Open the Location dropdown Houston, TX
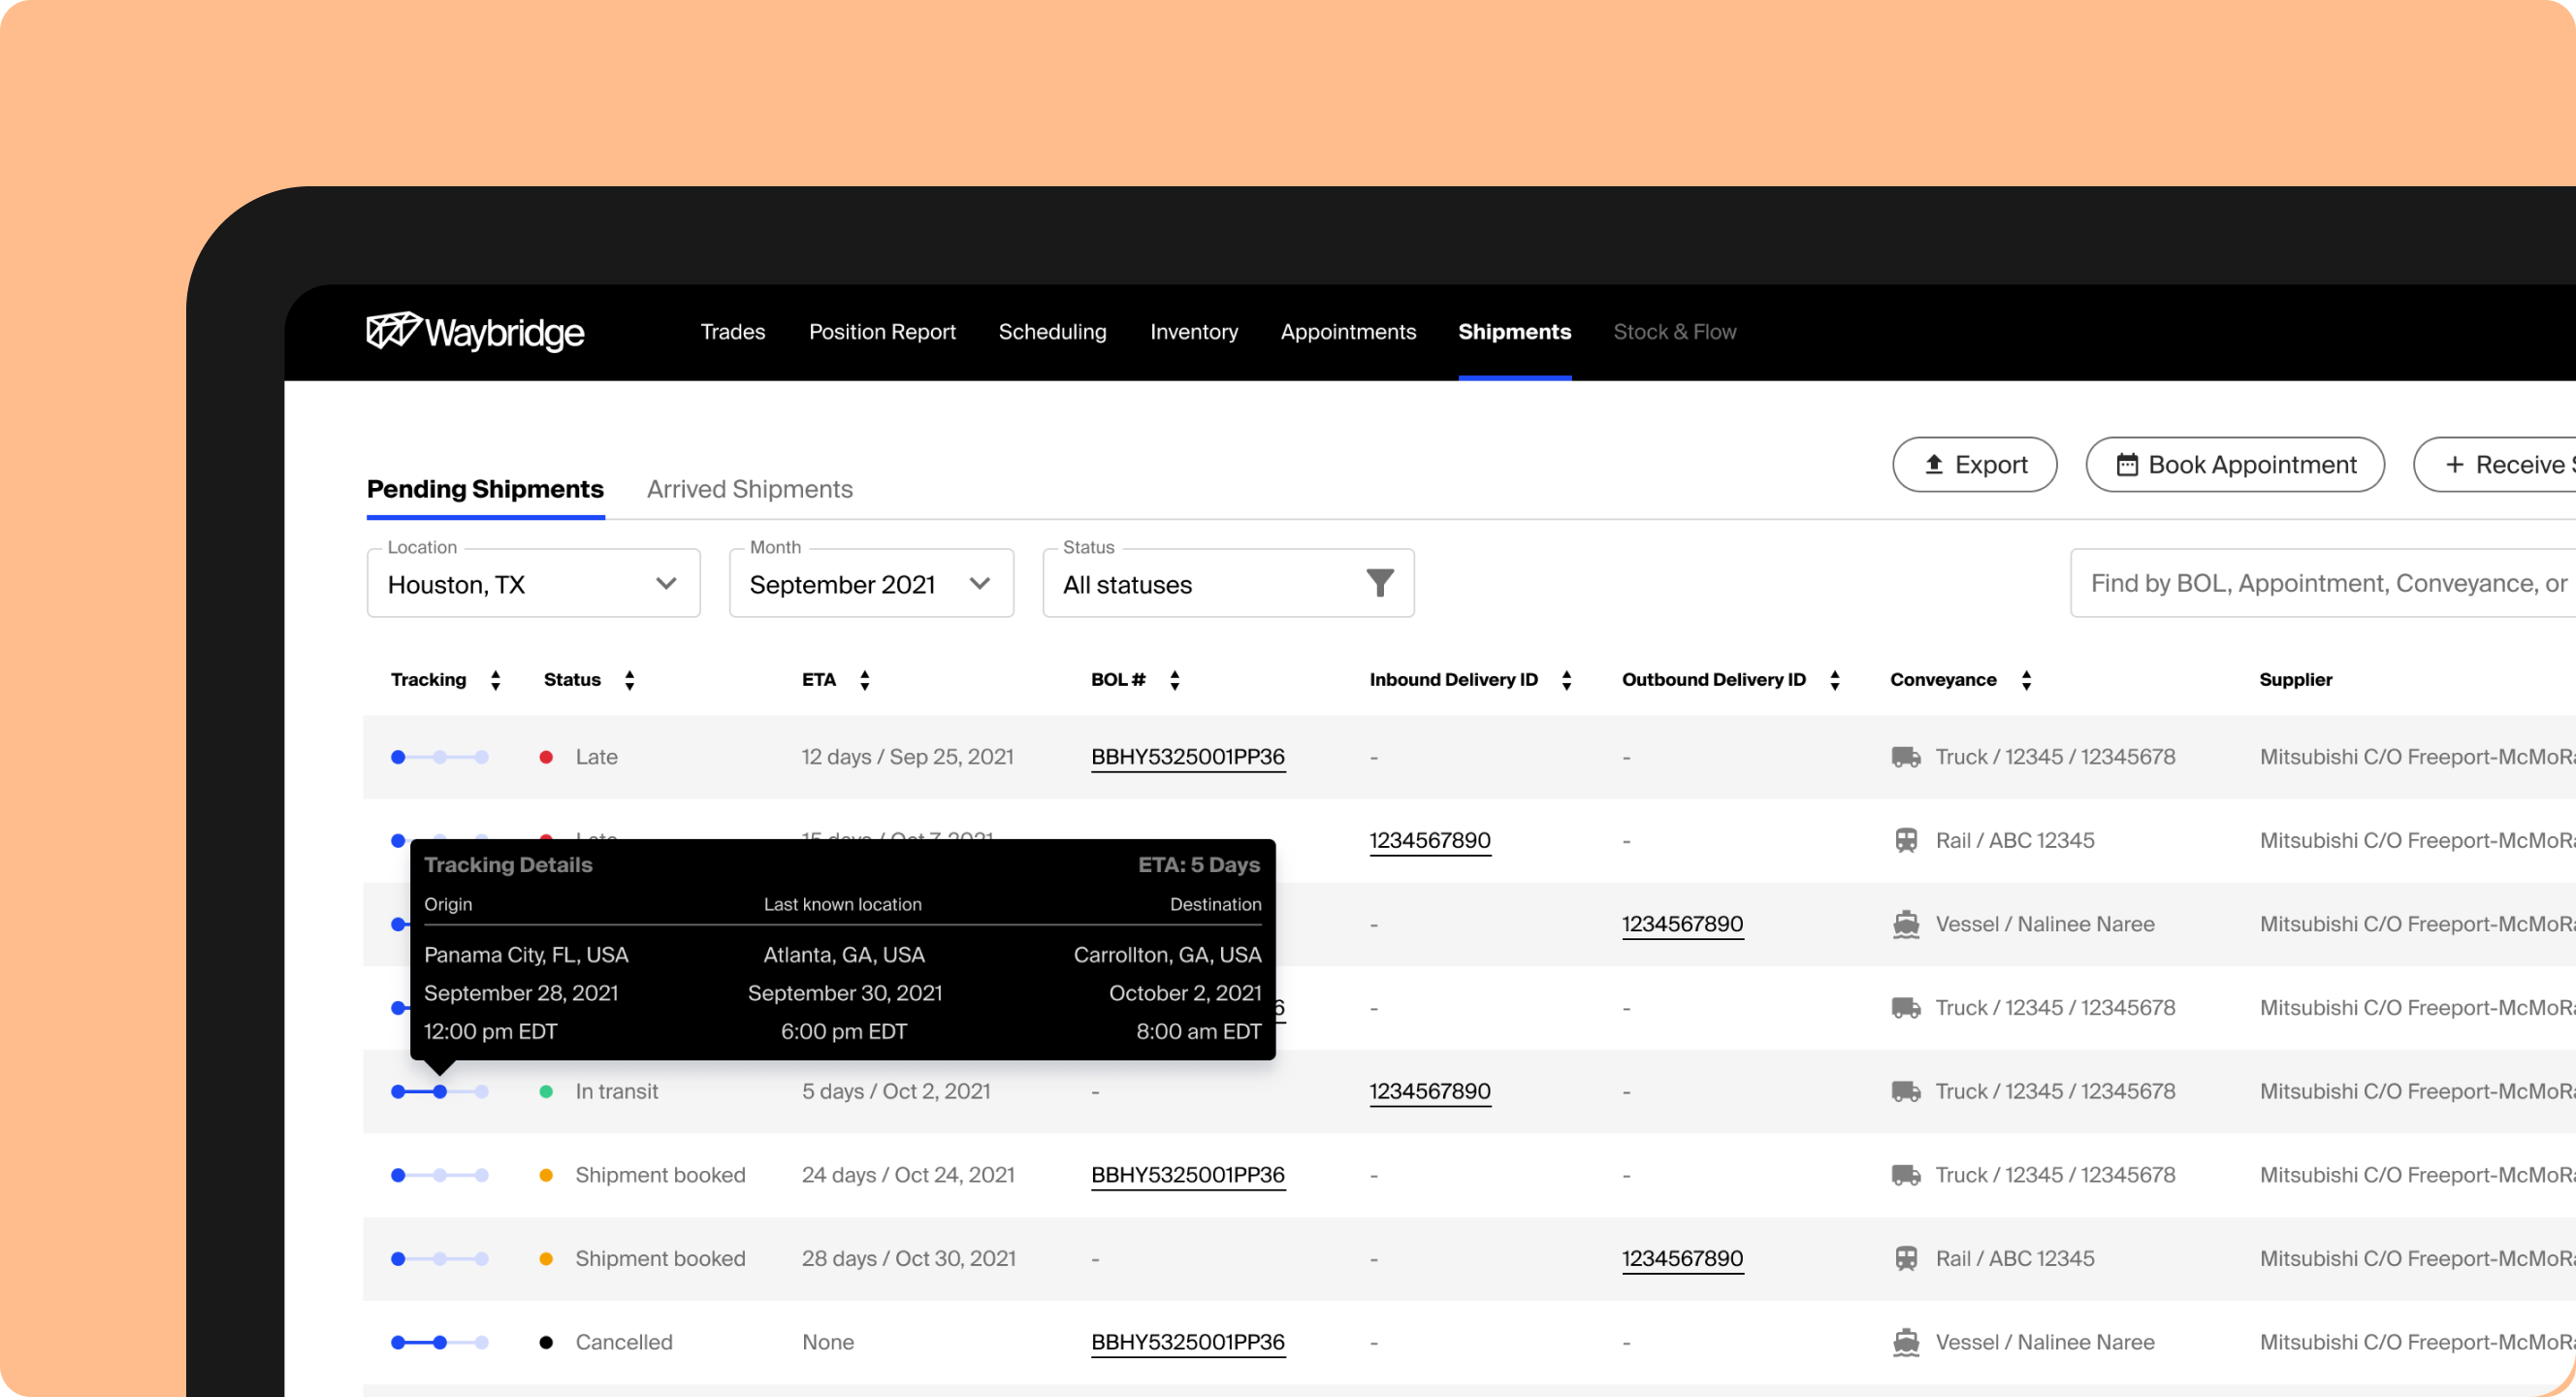The width and height of the screenshot is (2576, 1397). point(533,584)
